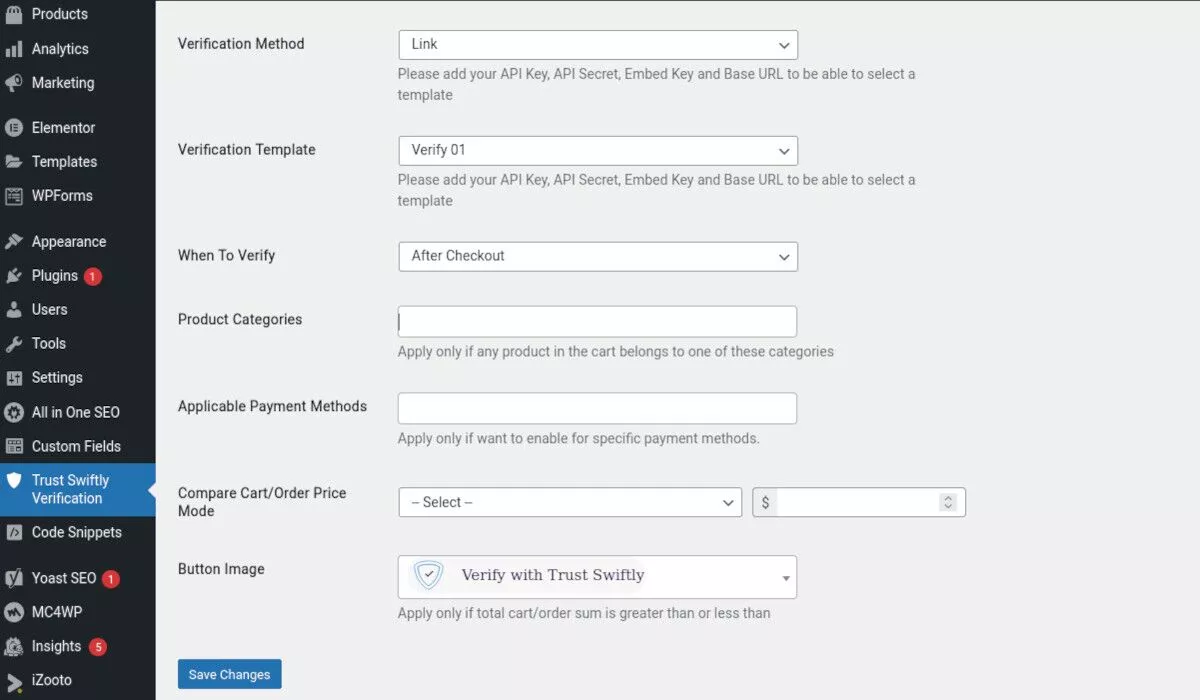Open the Custom Fields menu

[78, 446]
